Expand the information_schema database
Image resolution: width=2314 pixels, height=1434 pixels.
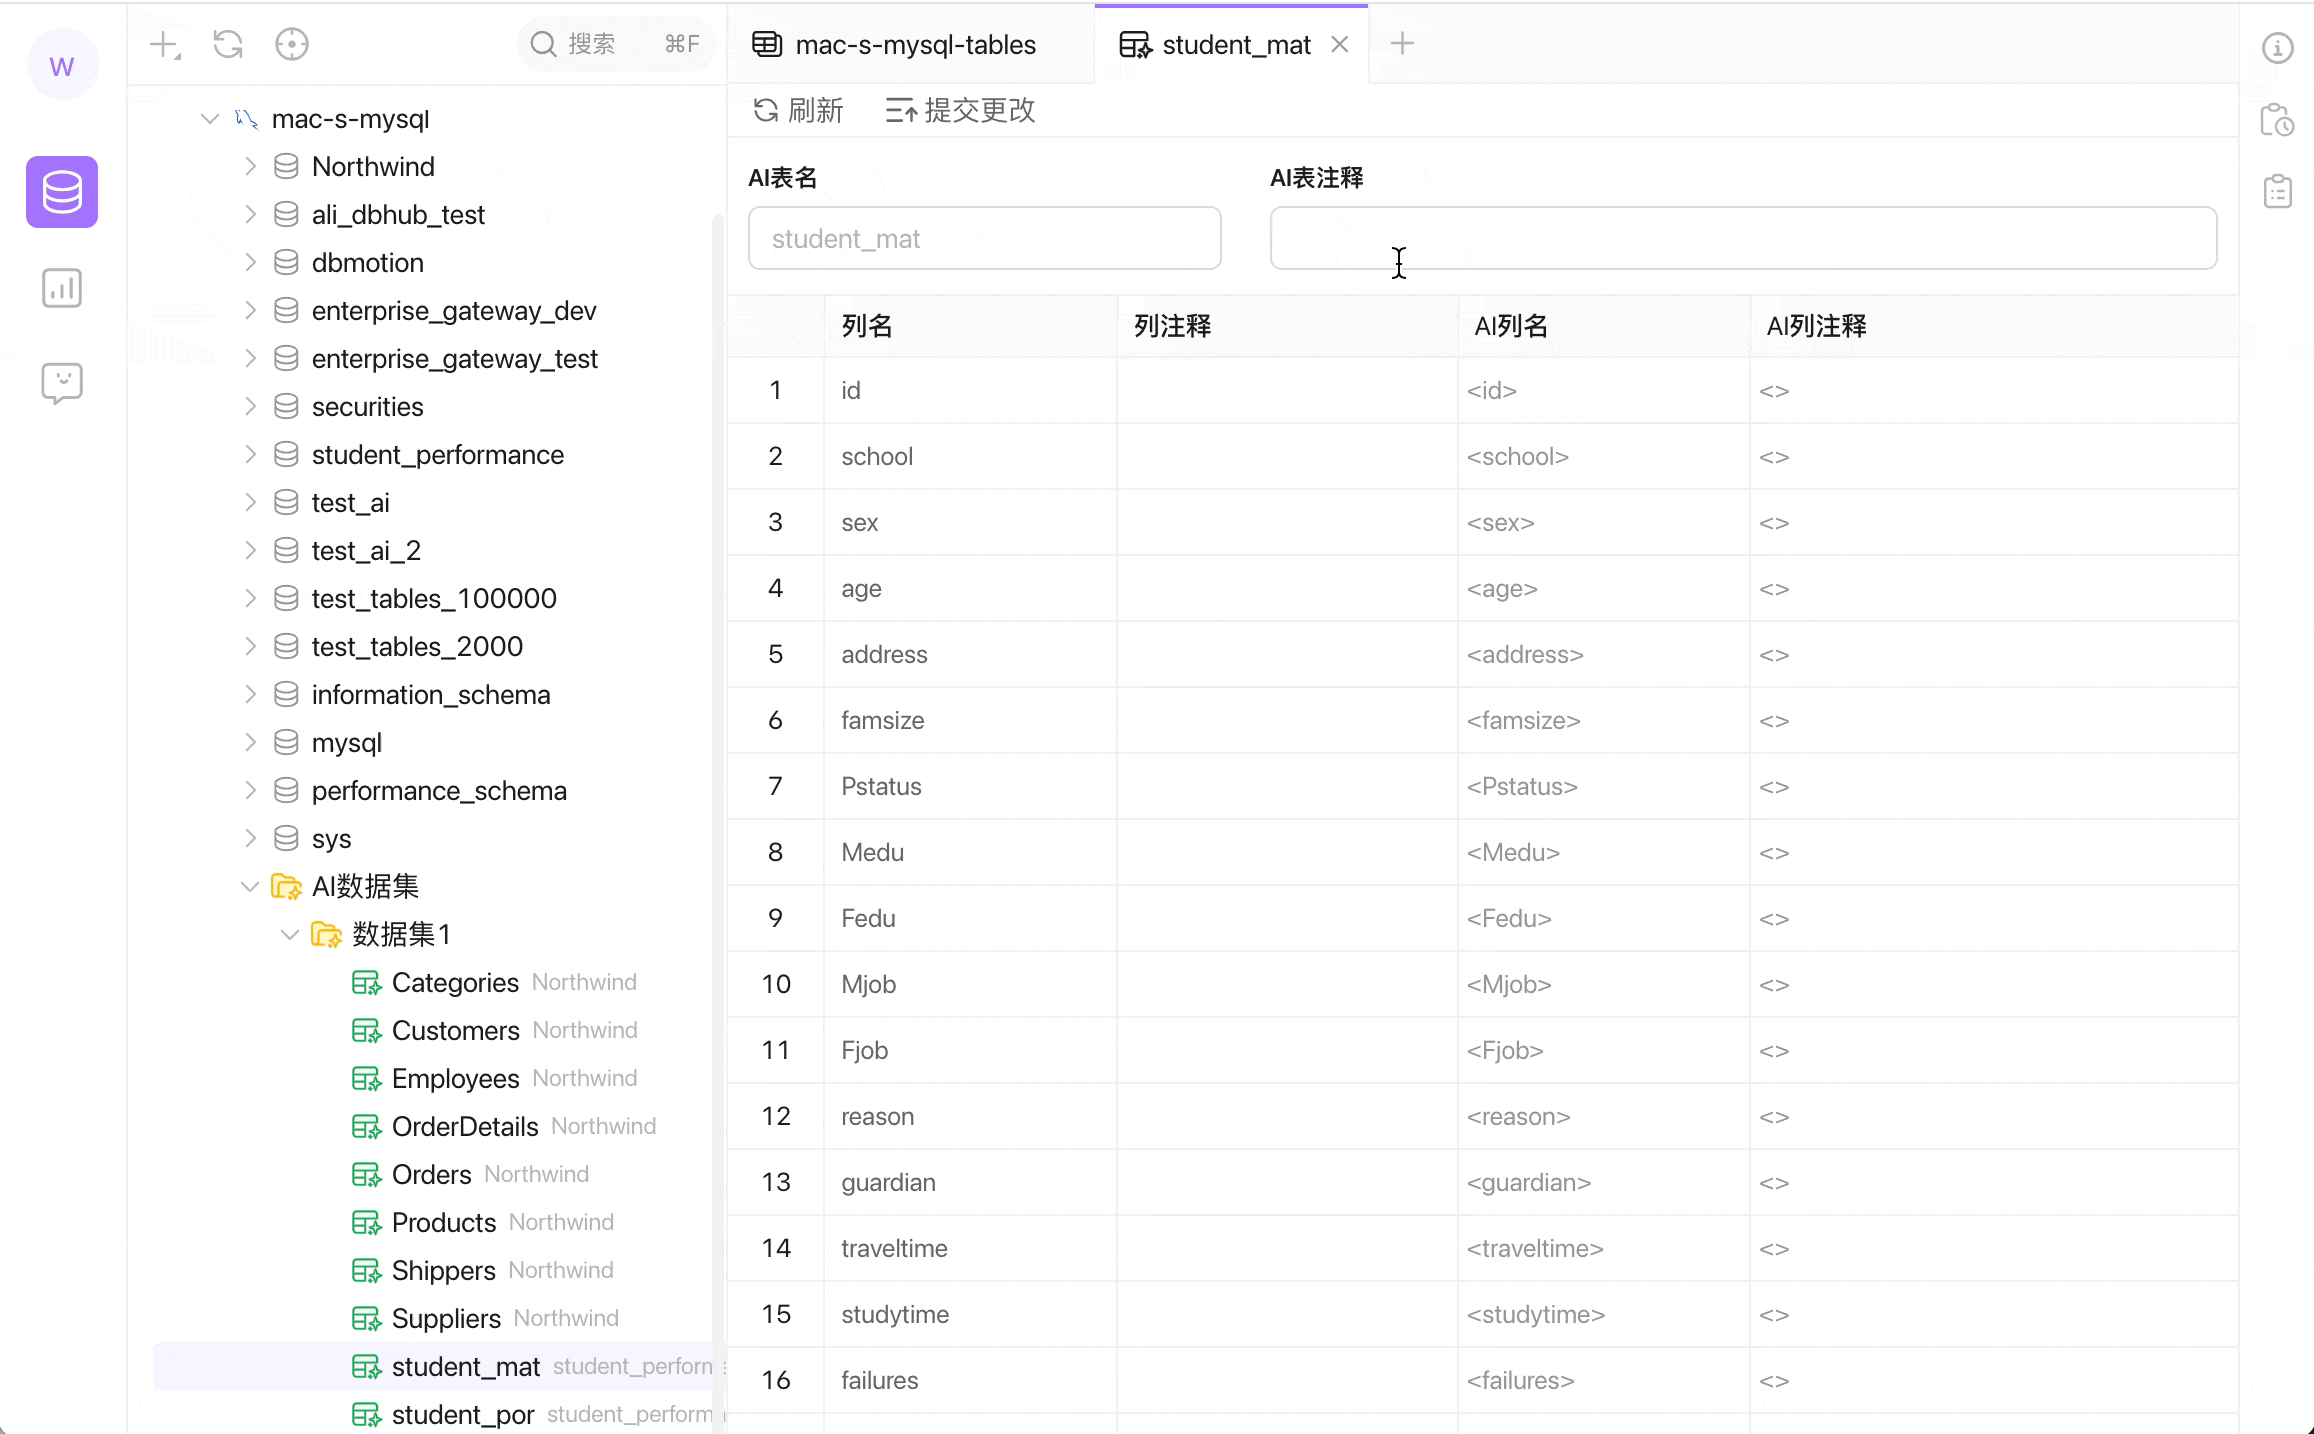[x=250, y=695]
